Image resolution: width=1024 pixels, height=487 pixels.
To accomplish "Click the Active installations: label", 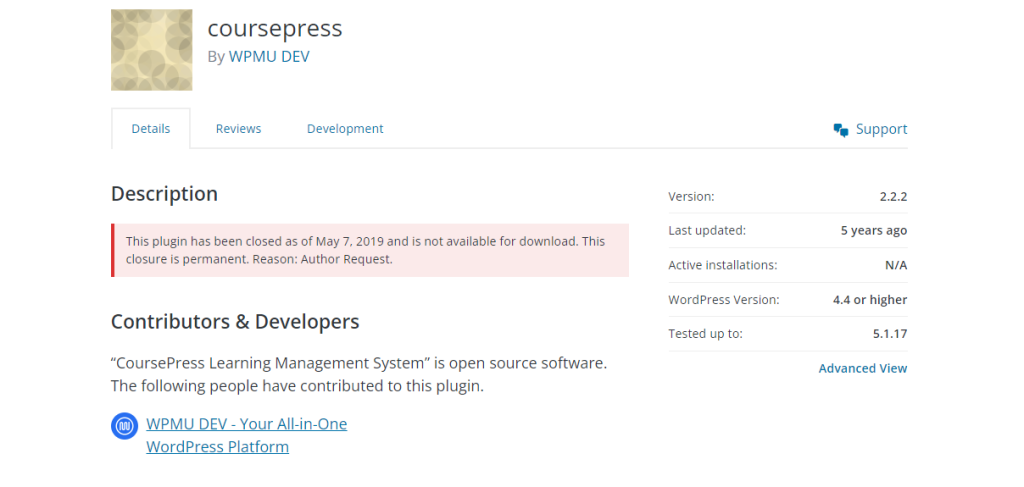I will 722,265.
